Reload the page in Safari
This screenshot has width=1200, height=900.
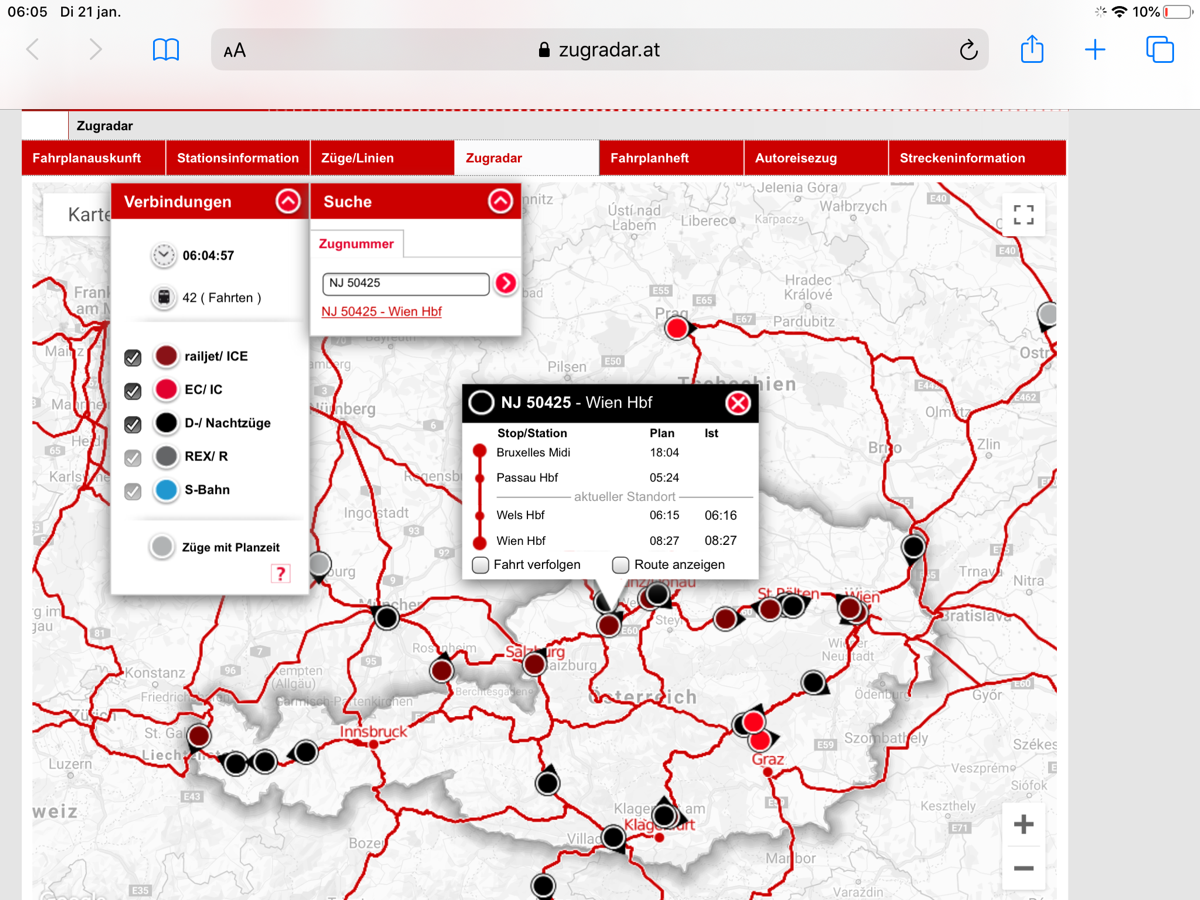tap(967, 50)
